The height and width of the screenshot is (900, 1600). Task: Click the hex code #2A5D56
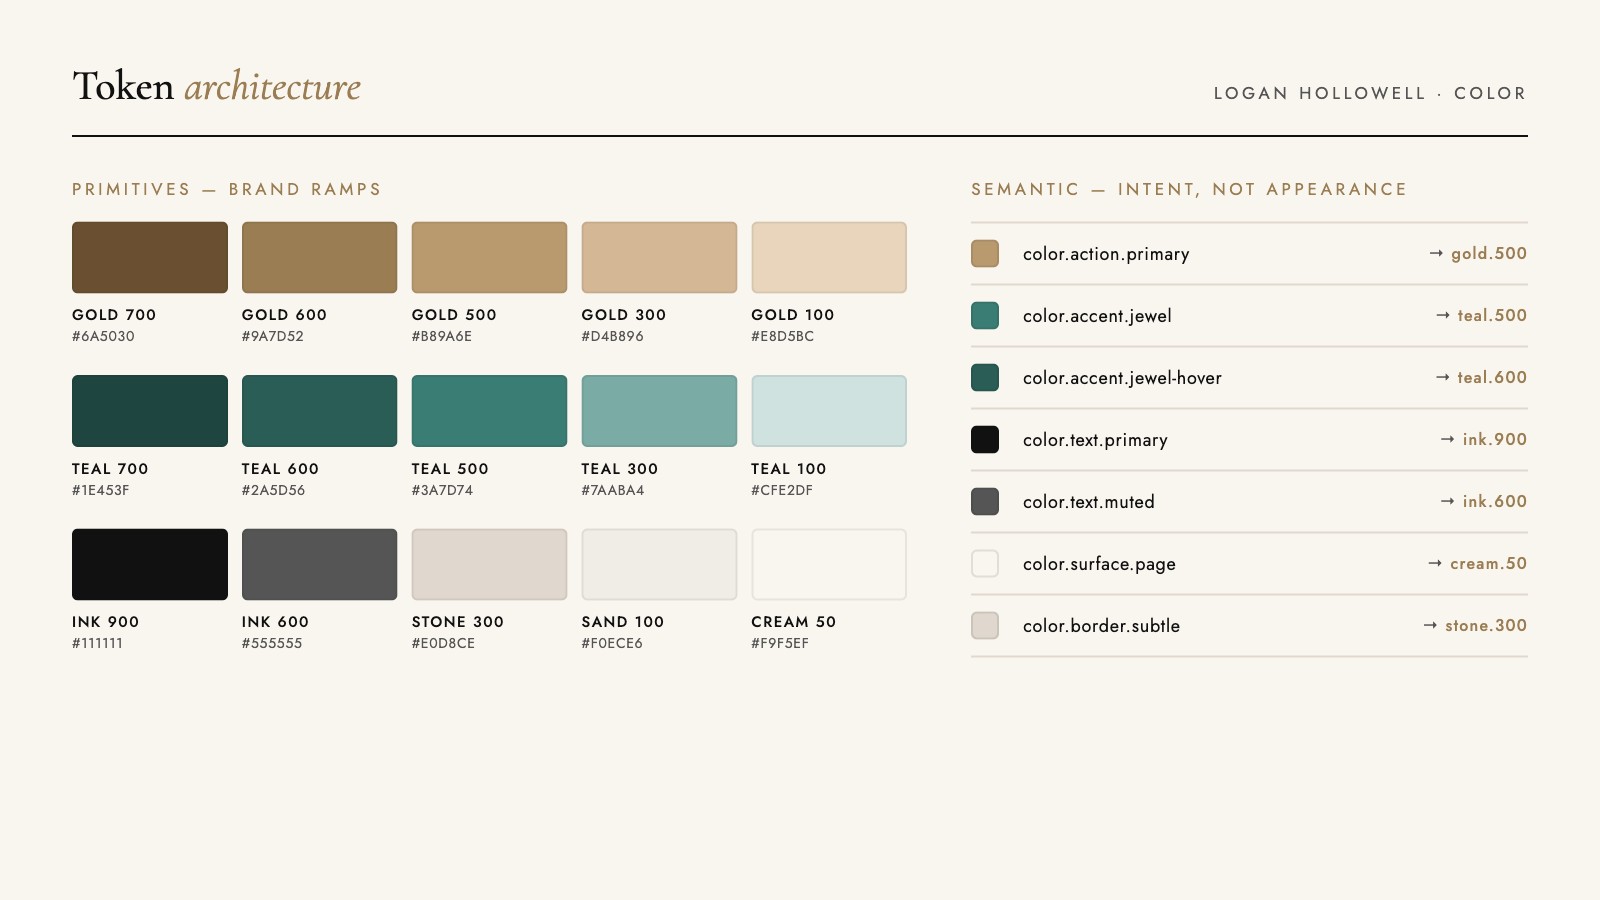pyautogui.click(x=274, y=491)
